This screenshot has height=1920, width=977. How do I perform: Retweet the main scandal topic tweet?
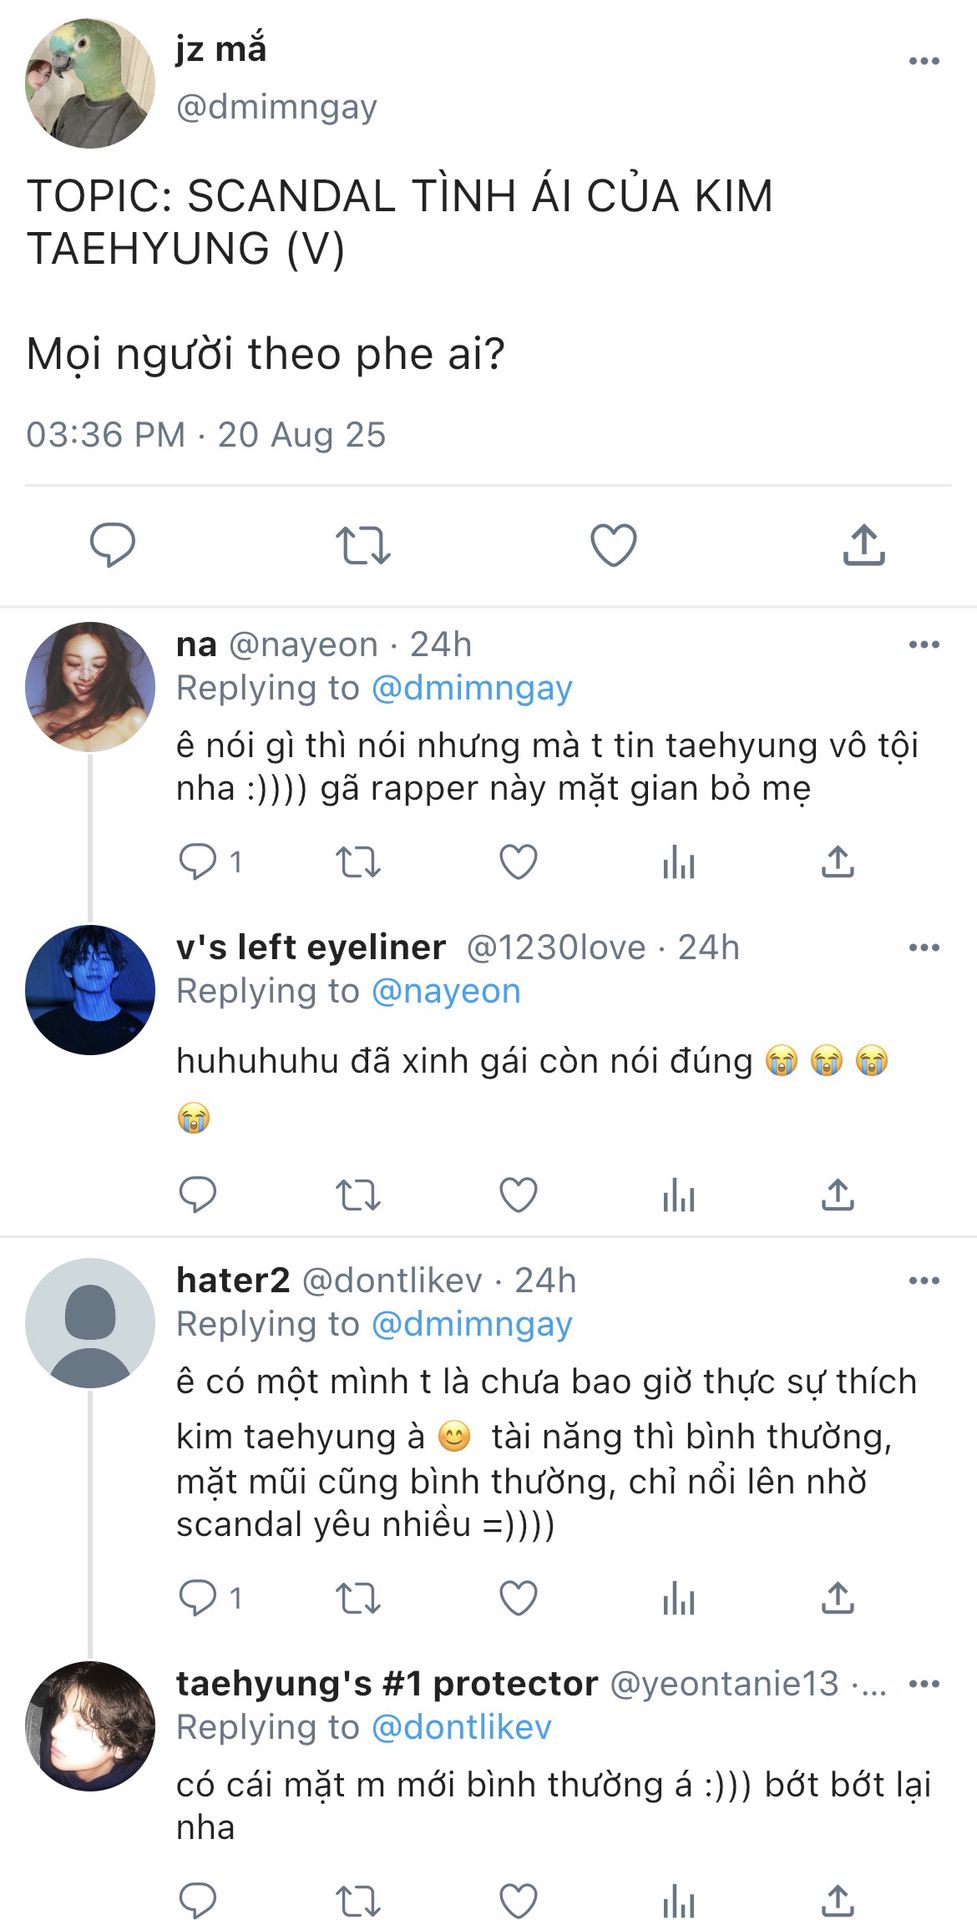(362, 545)
